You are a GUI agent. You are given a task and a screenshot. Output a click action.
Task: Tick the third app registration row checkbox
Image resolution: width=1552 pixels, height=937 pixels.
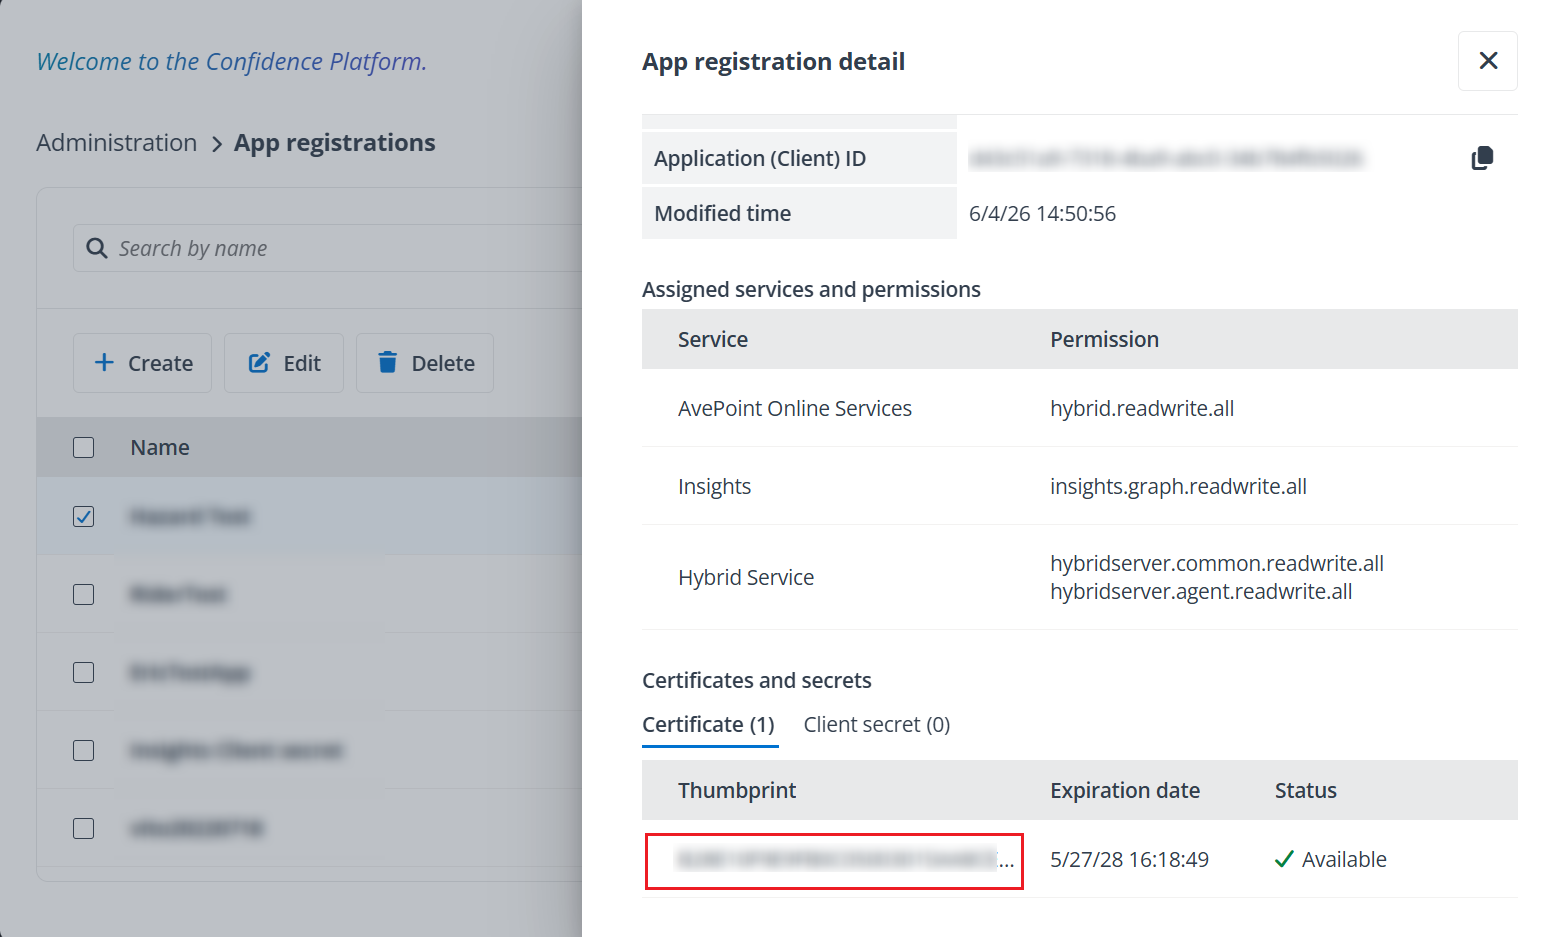(x=84, y=672)
